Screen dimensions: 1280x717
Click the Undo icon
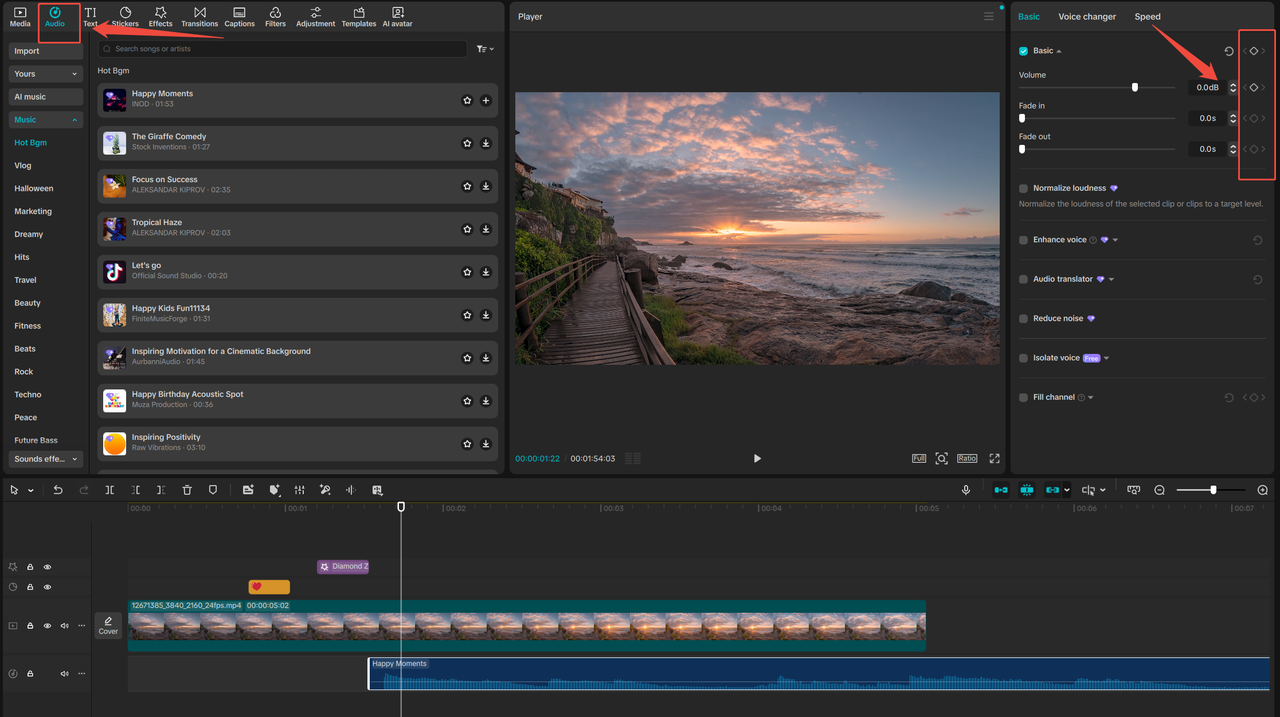tap(58, 489)
